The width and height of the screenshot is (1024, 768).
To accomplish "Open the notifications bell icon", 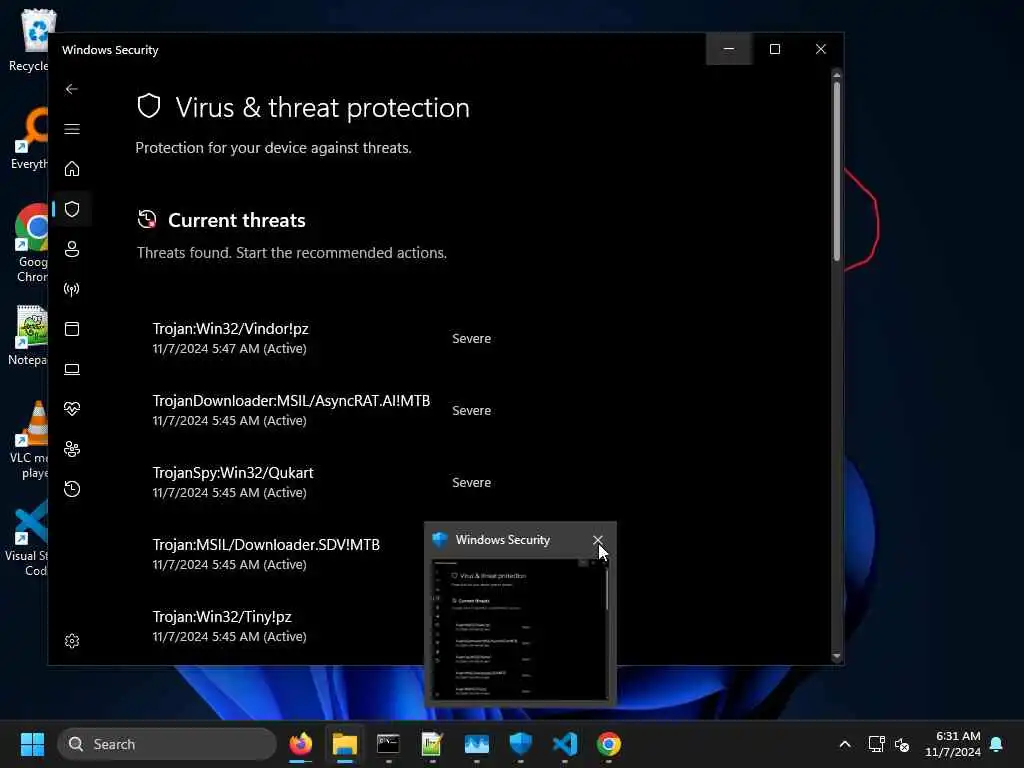I will 997,744.
